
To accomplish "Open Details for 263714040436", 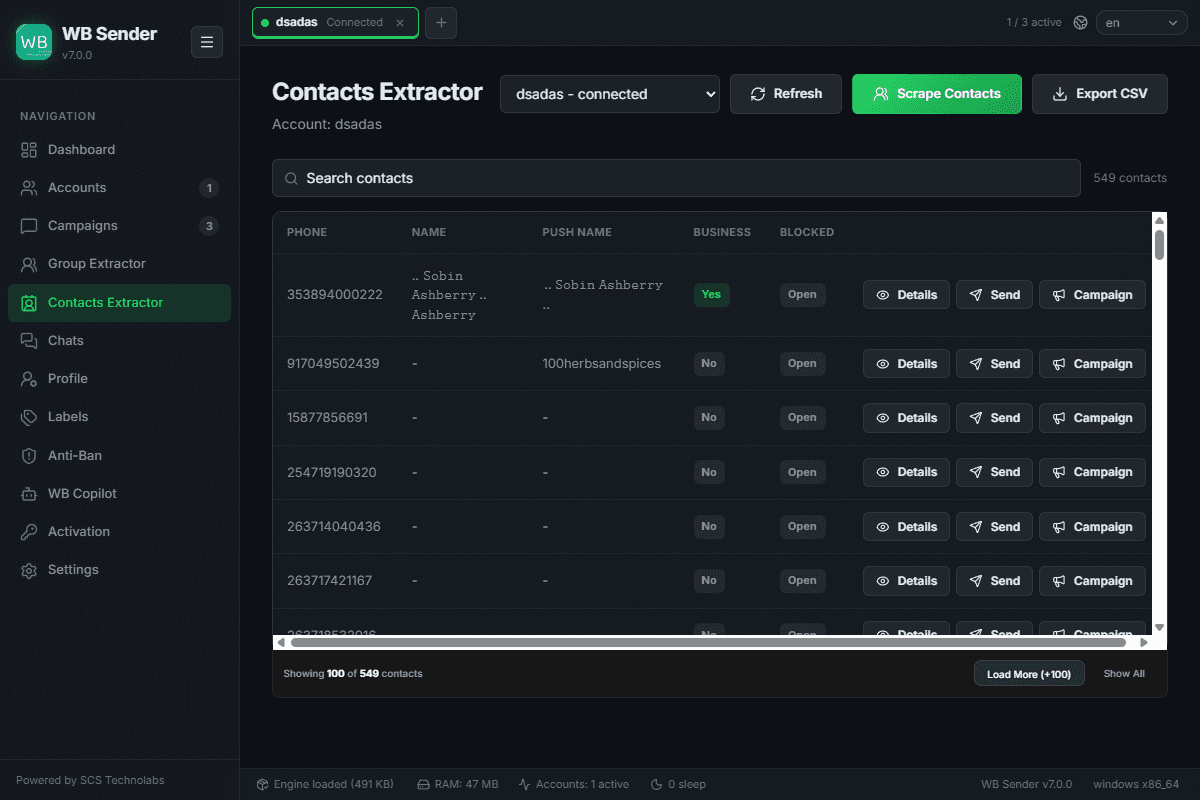I will point(906,527).
